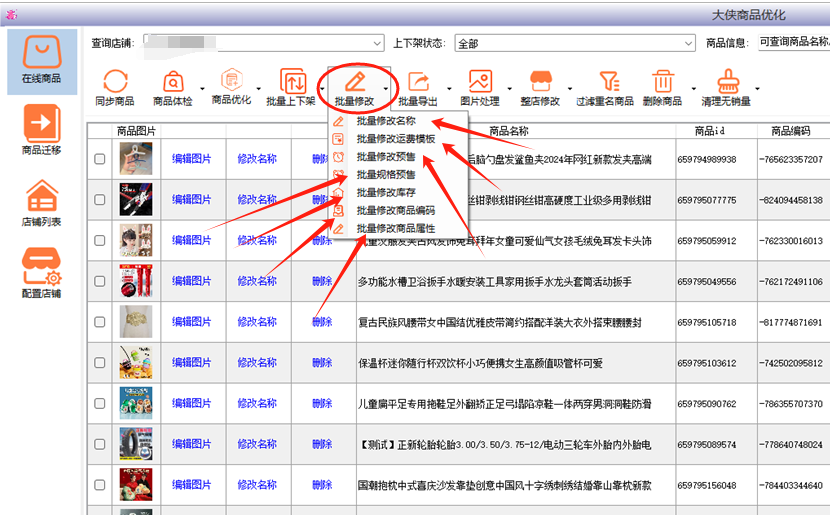Open the 上下架状态 dropdown showing 全部
Screen dimensions: 830x515
[688, 44]
